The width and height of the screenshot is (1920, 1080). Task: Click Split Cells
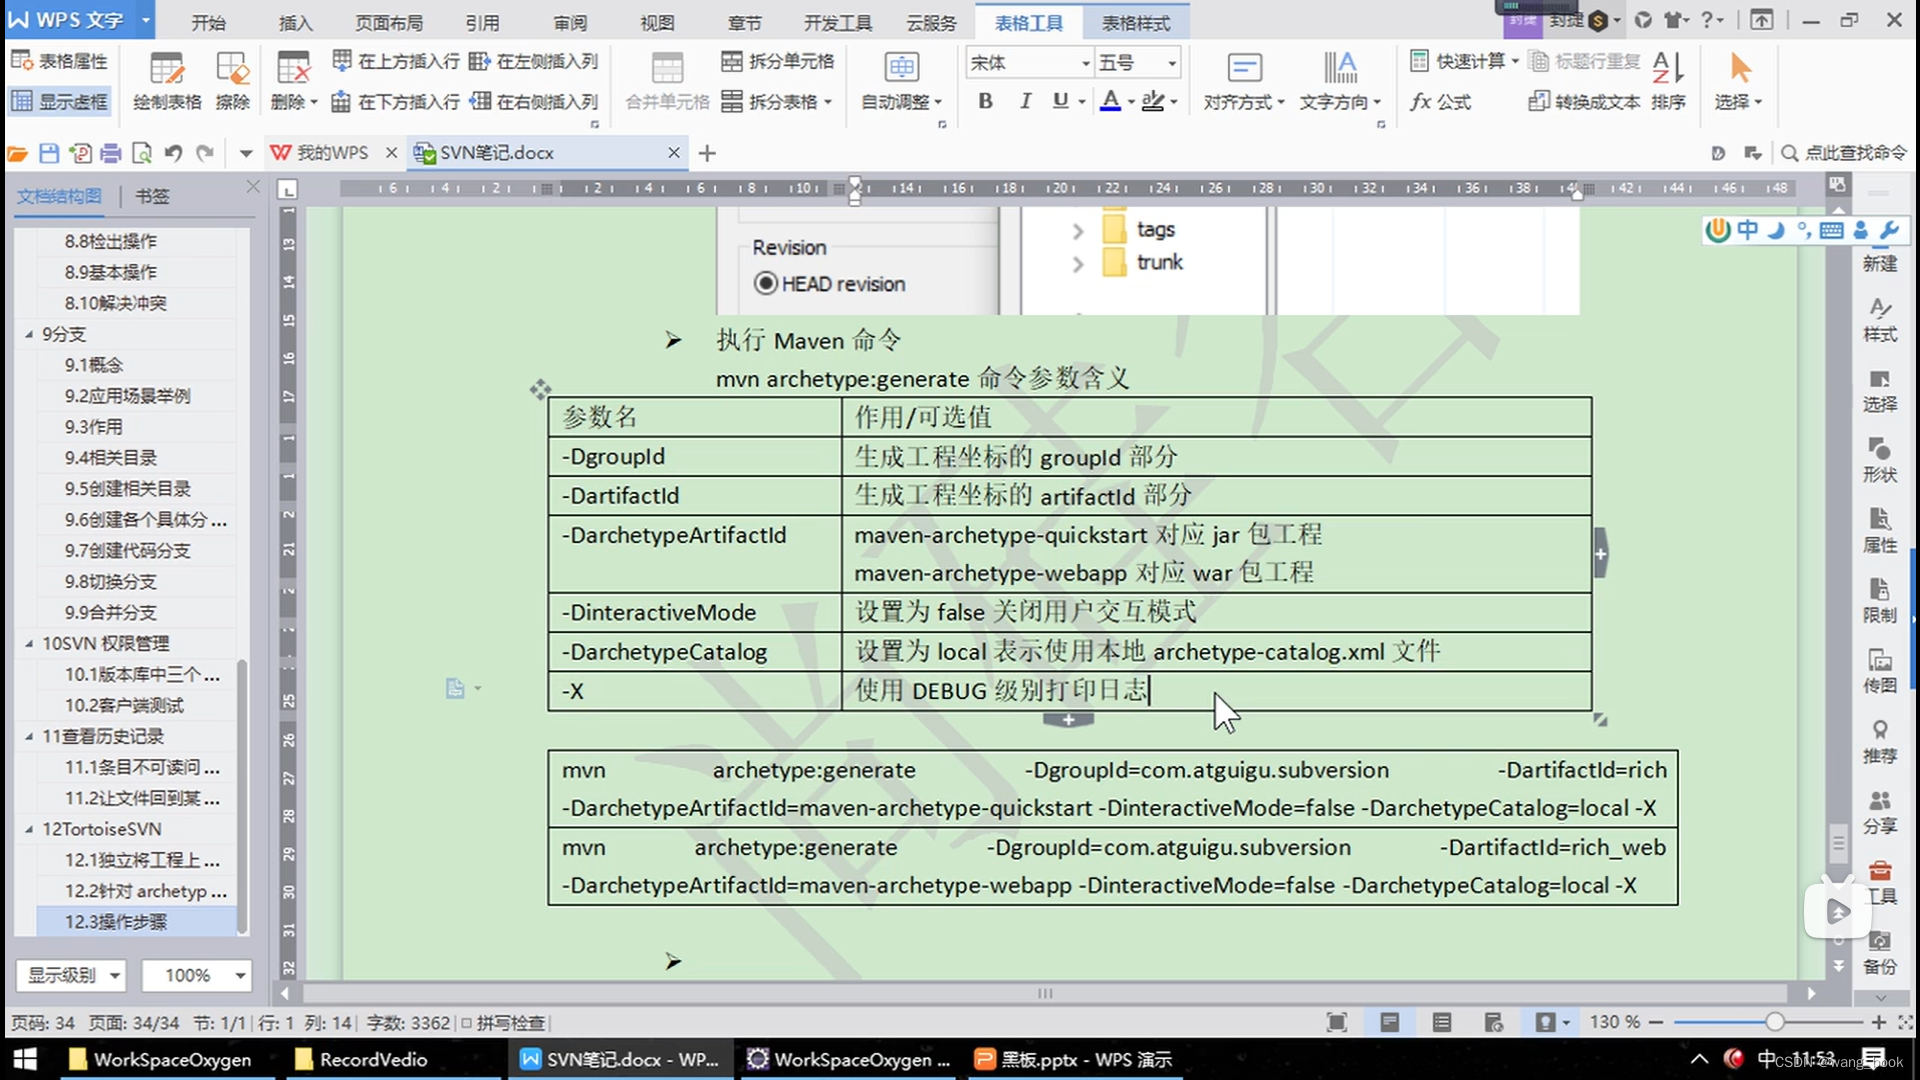click(x=777, y=61)
